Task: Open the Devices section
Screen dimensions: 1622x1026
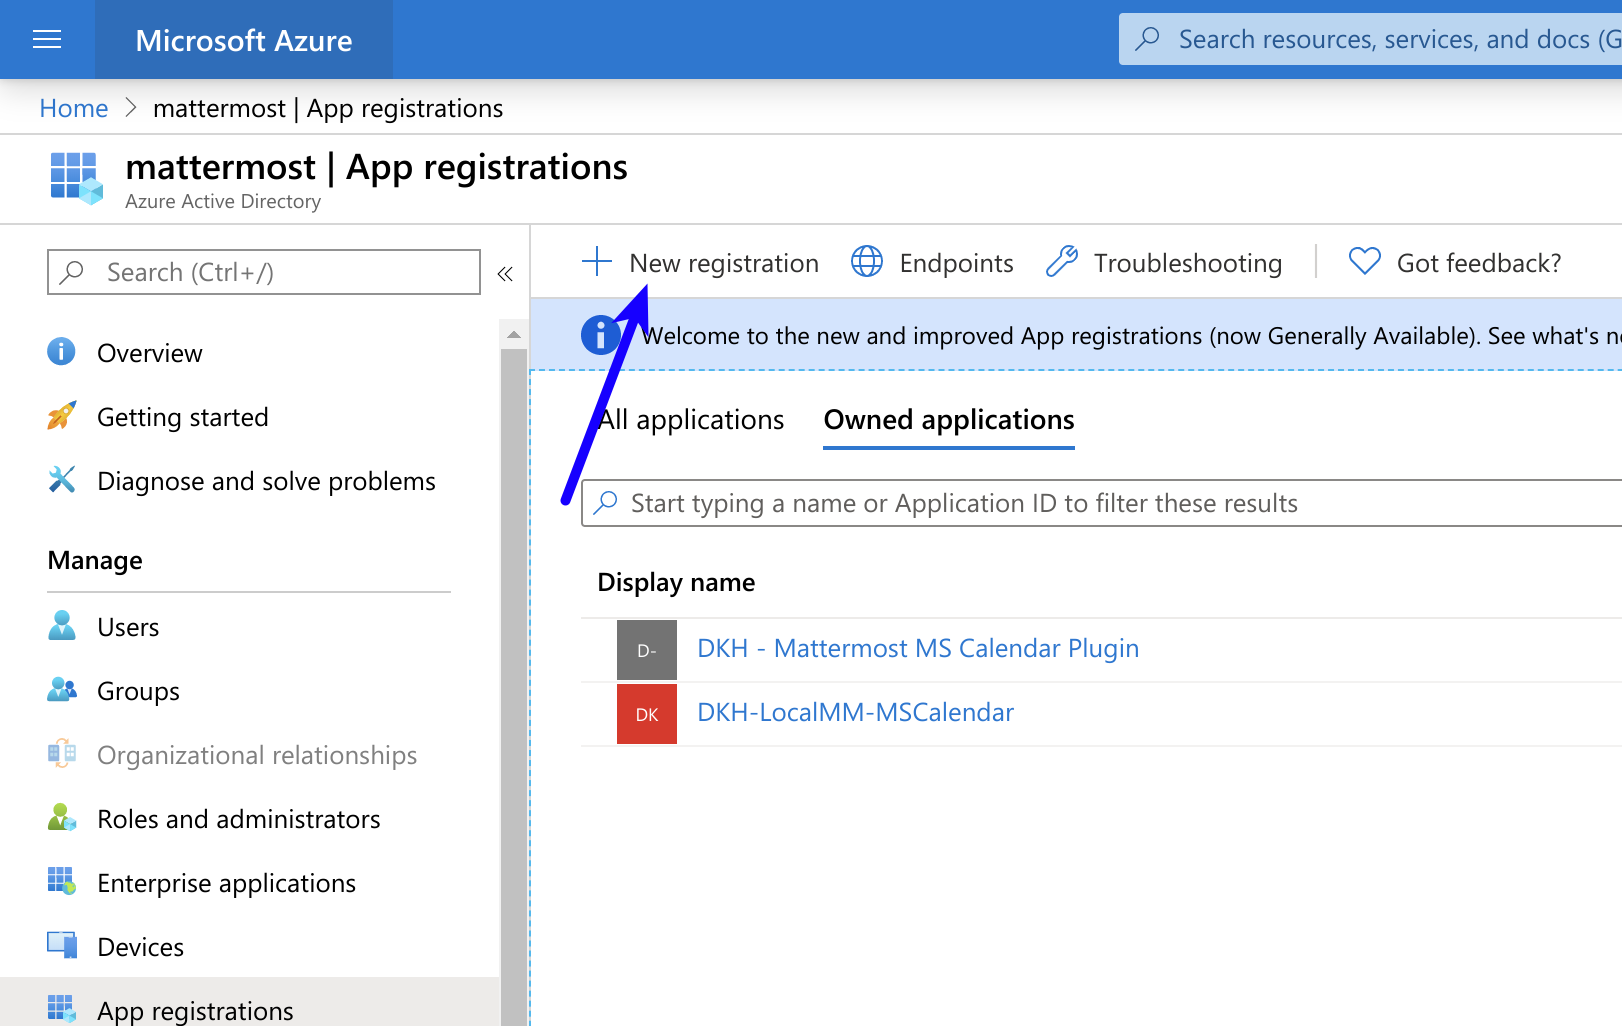Action: pos(140,947)
